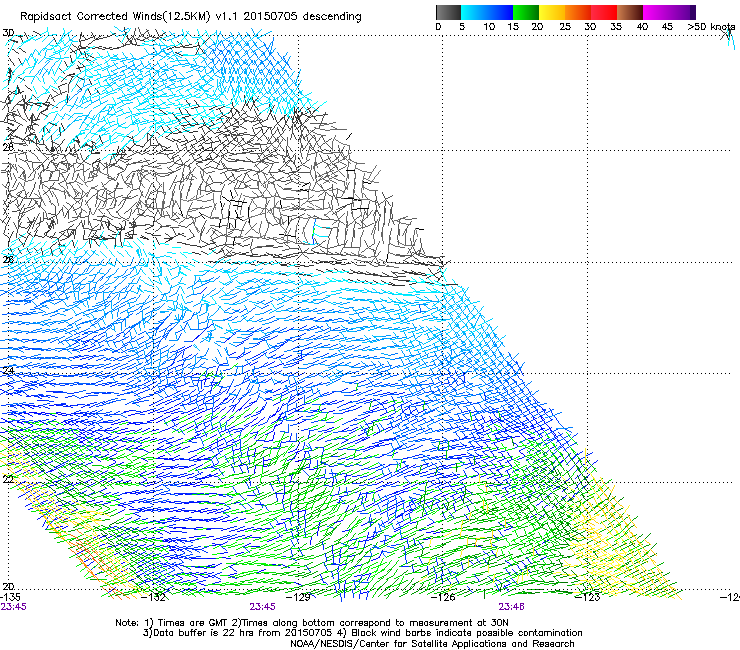
Task: Click the dark purple 45-50 knots segment
Action: [682, 12]
